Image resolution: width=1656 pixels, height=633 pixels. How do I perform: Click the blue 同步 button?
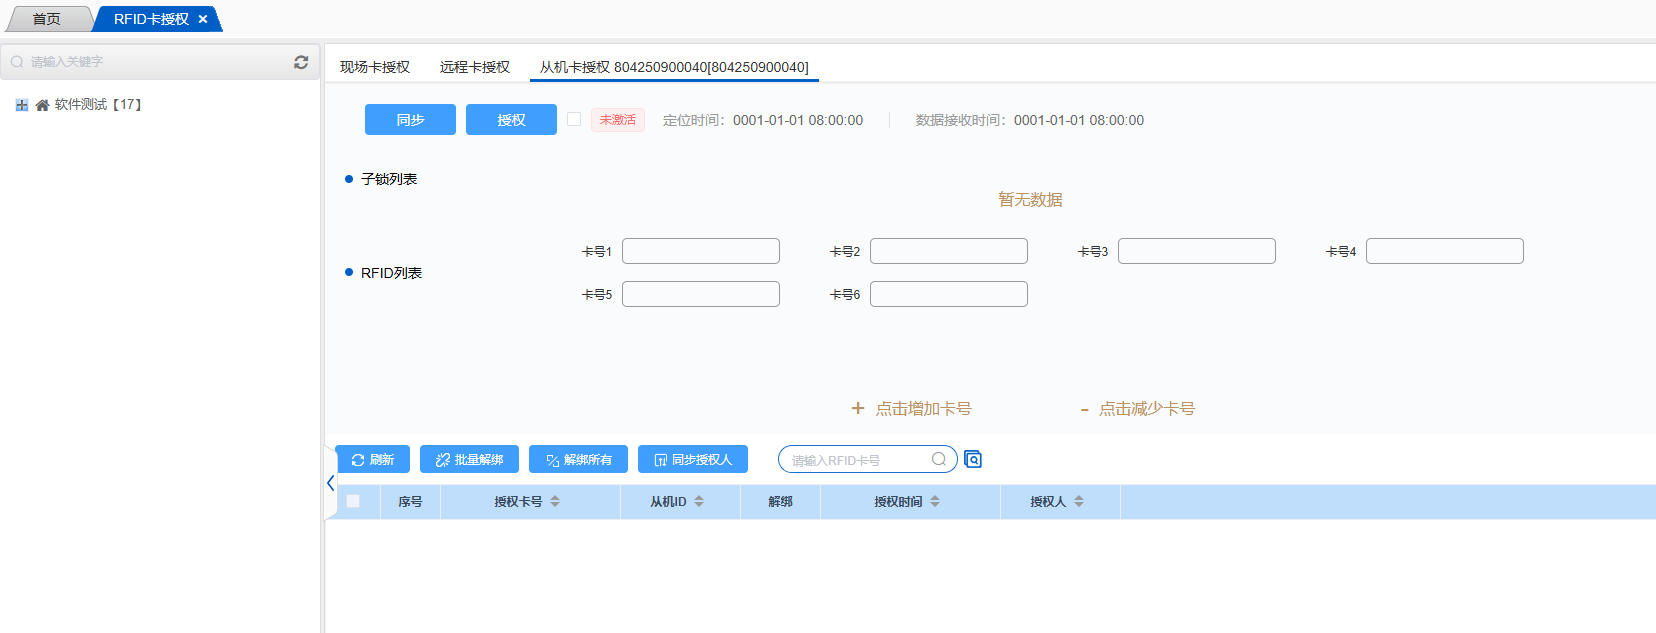pyautogui.click(x=410, y=119)
